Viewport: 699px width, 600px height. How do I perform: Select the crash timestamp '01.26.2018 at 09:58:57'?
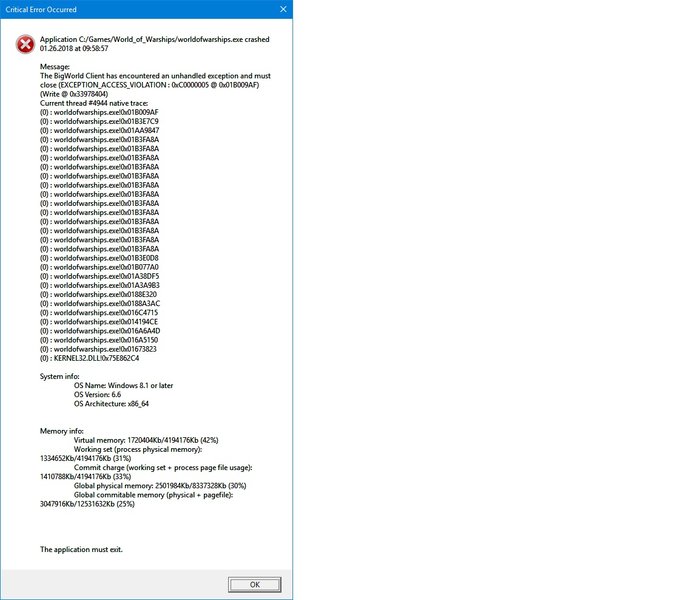[74, 49]
